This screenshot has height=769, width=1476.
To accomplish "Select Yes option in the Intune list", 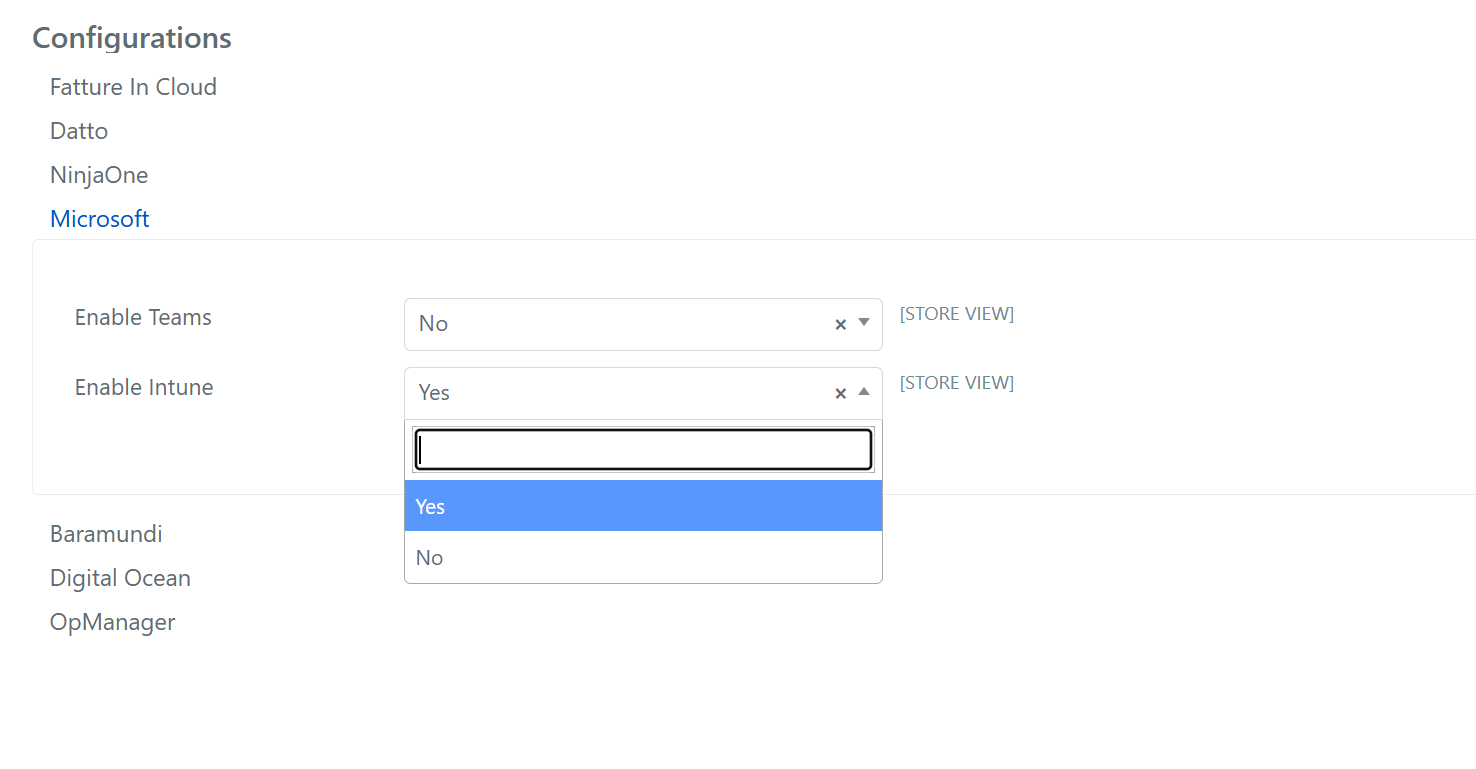I will click(643, 506).
